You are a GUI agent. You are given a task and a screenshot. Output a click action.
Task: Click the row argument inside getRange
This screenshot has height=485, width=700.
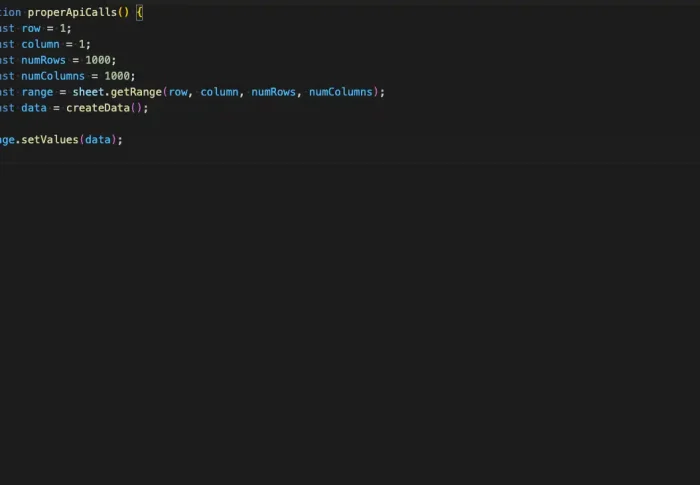(x=178, y=92)
